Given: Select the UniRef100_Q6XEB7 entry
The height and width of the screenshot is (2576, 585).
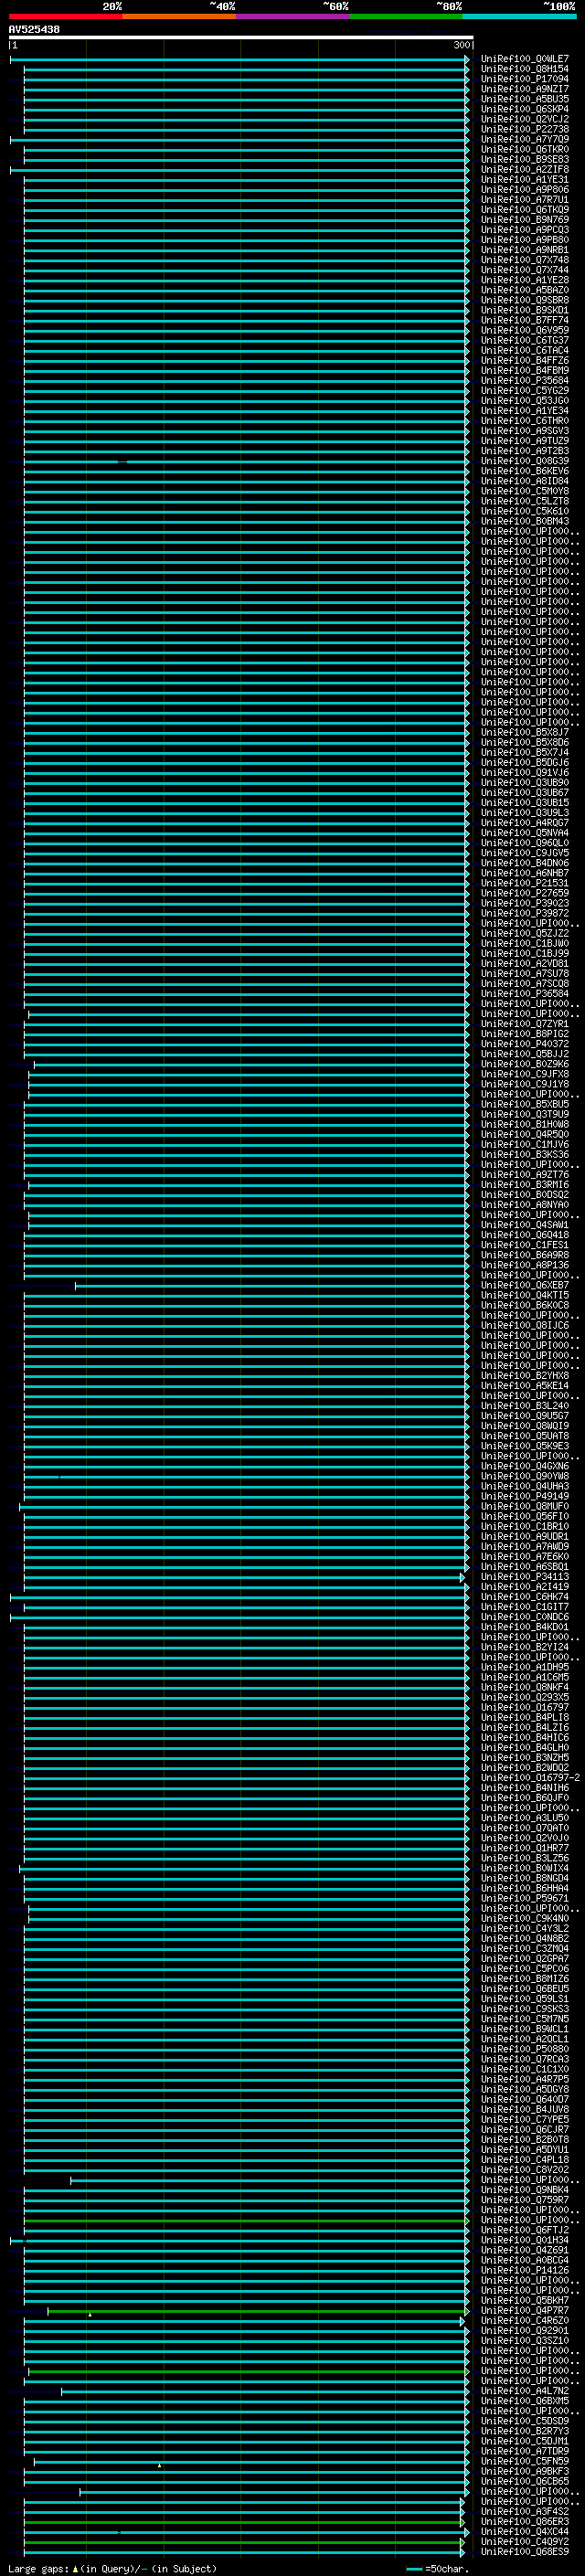Looking at the screenshot, I should point(525,1285).
